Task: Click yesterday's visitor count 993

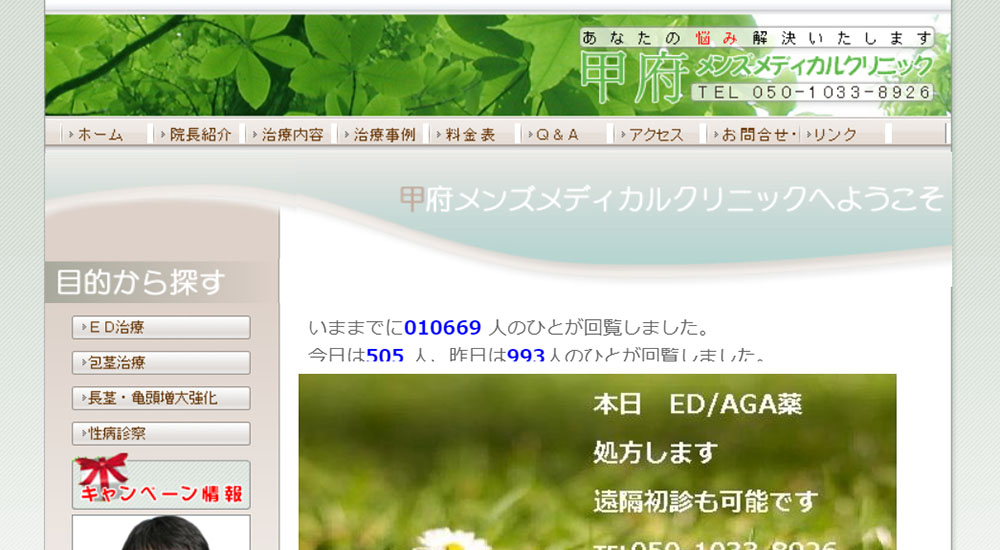Action: pos(526,354)
